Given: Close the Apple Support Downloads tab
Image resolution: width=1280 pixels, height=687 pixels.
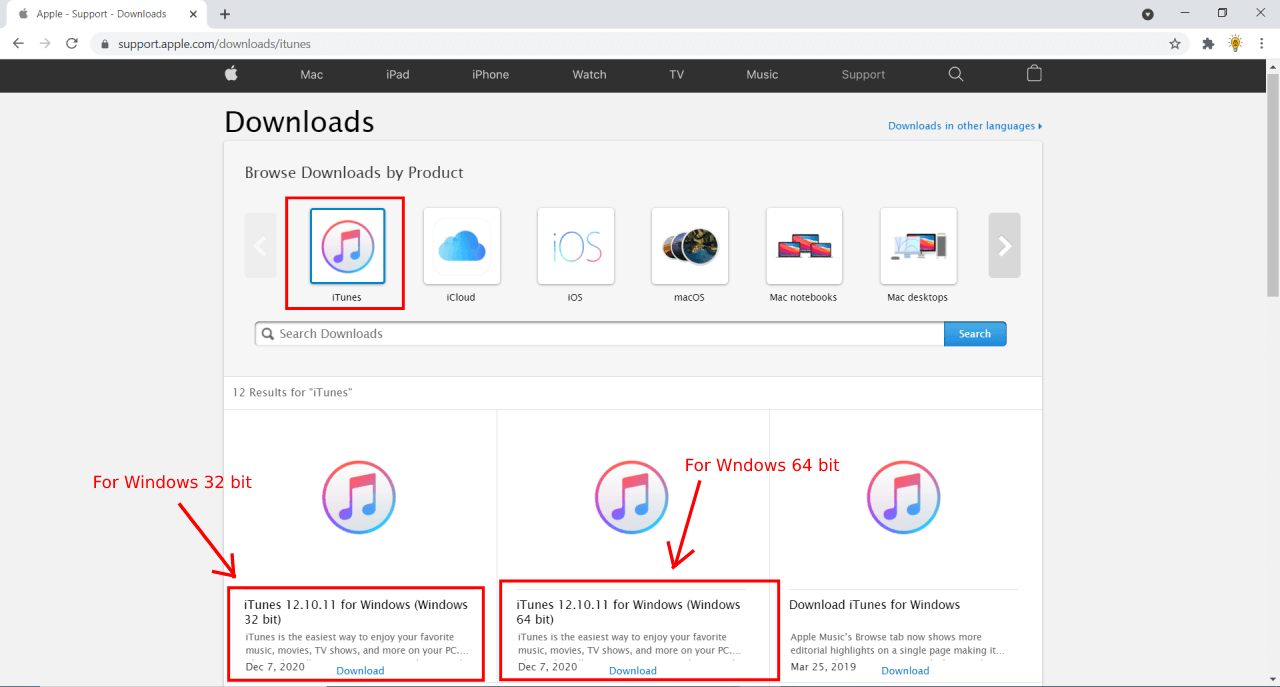Looking at the screenshot, I should [x=193, y=14].
